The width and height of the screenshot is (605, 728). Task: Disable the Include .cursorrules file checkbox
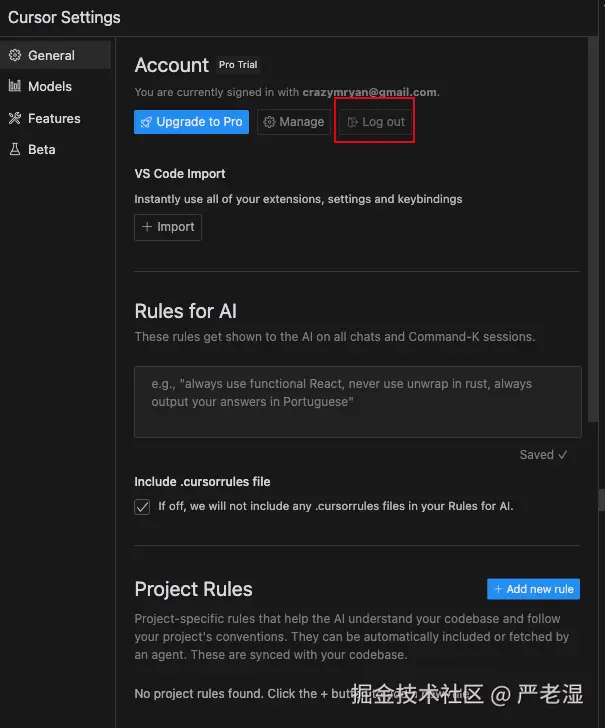[x=142, y=506]
